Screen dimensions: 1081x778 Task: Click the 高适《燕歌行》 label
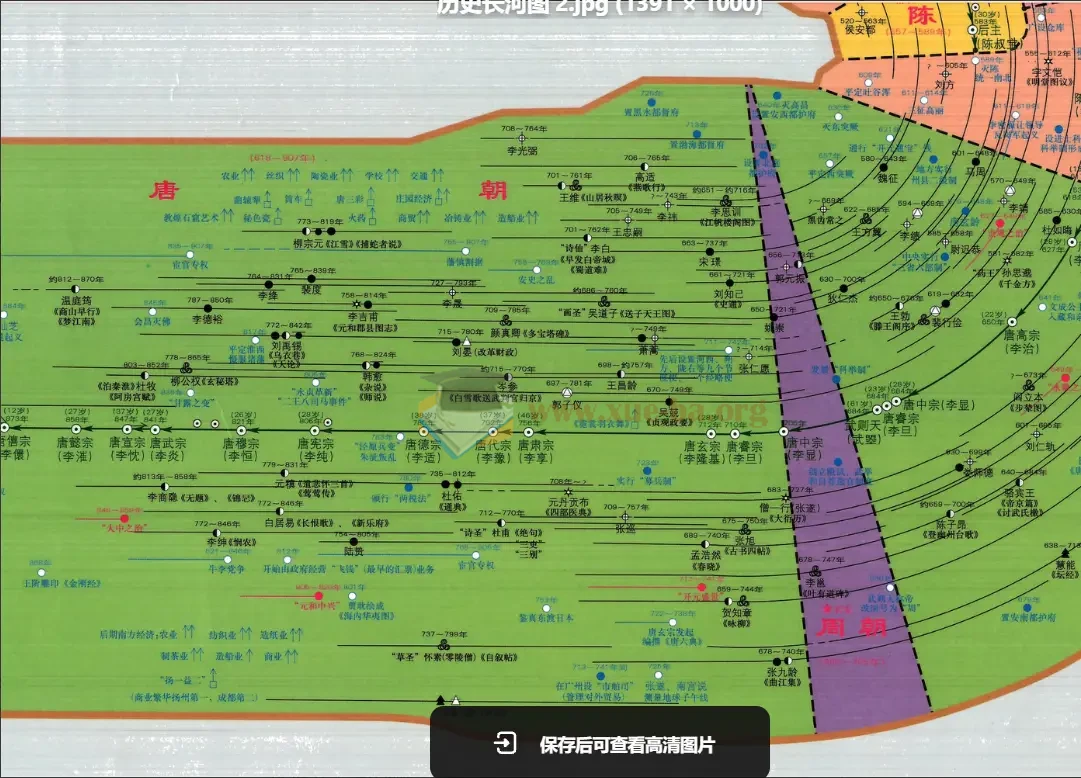pos(645,182)
